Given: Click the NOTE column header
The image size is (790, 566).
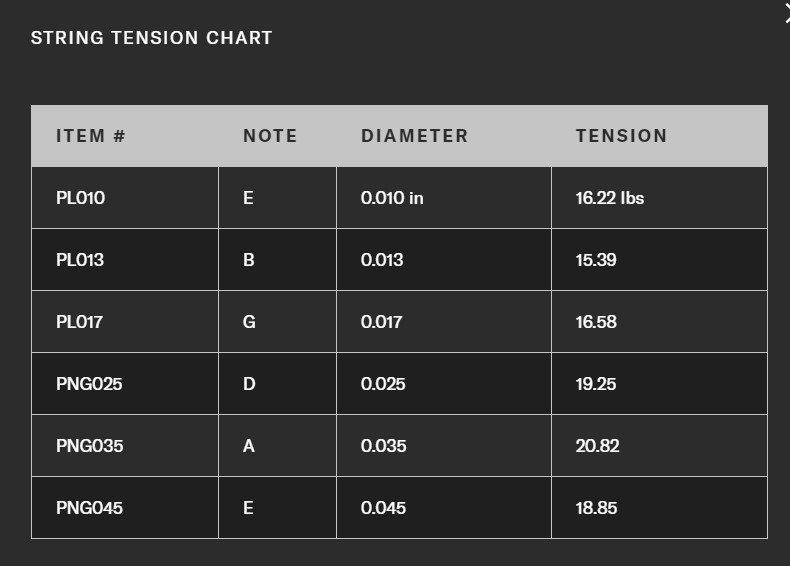Looking at the screenshot, I should (270, 136).
